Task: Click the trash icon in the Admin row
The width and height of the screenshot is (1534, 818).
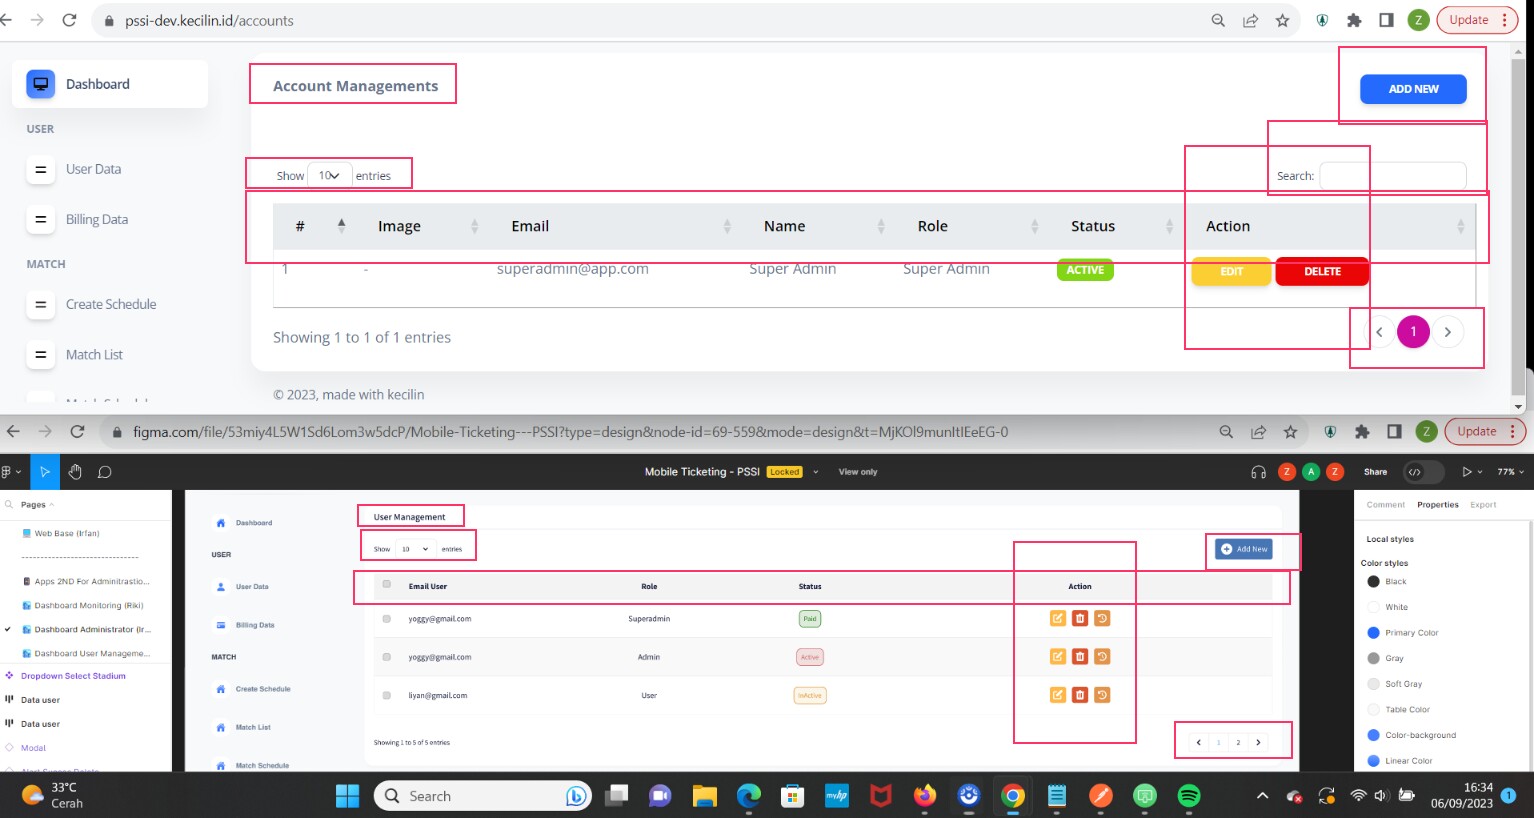Action: [x=1080, y=656]
